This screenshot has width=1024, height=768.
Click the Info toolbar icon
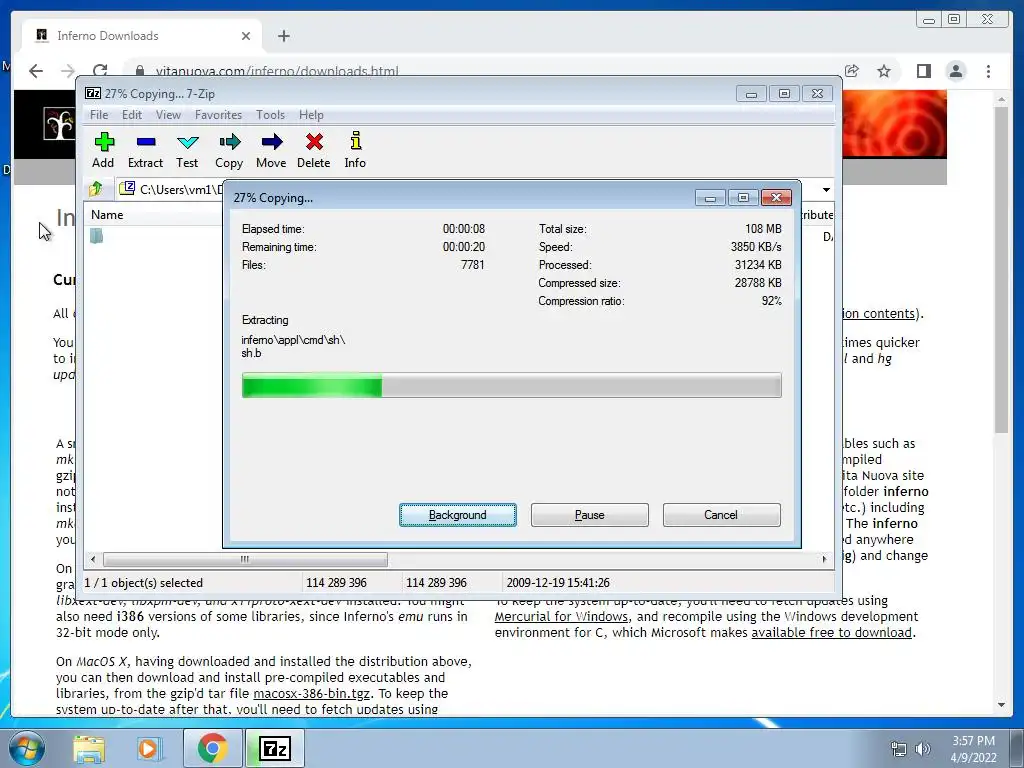(355, 150)
